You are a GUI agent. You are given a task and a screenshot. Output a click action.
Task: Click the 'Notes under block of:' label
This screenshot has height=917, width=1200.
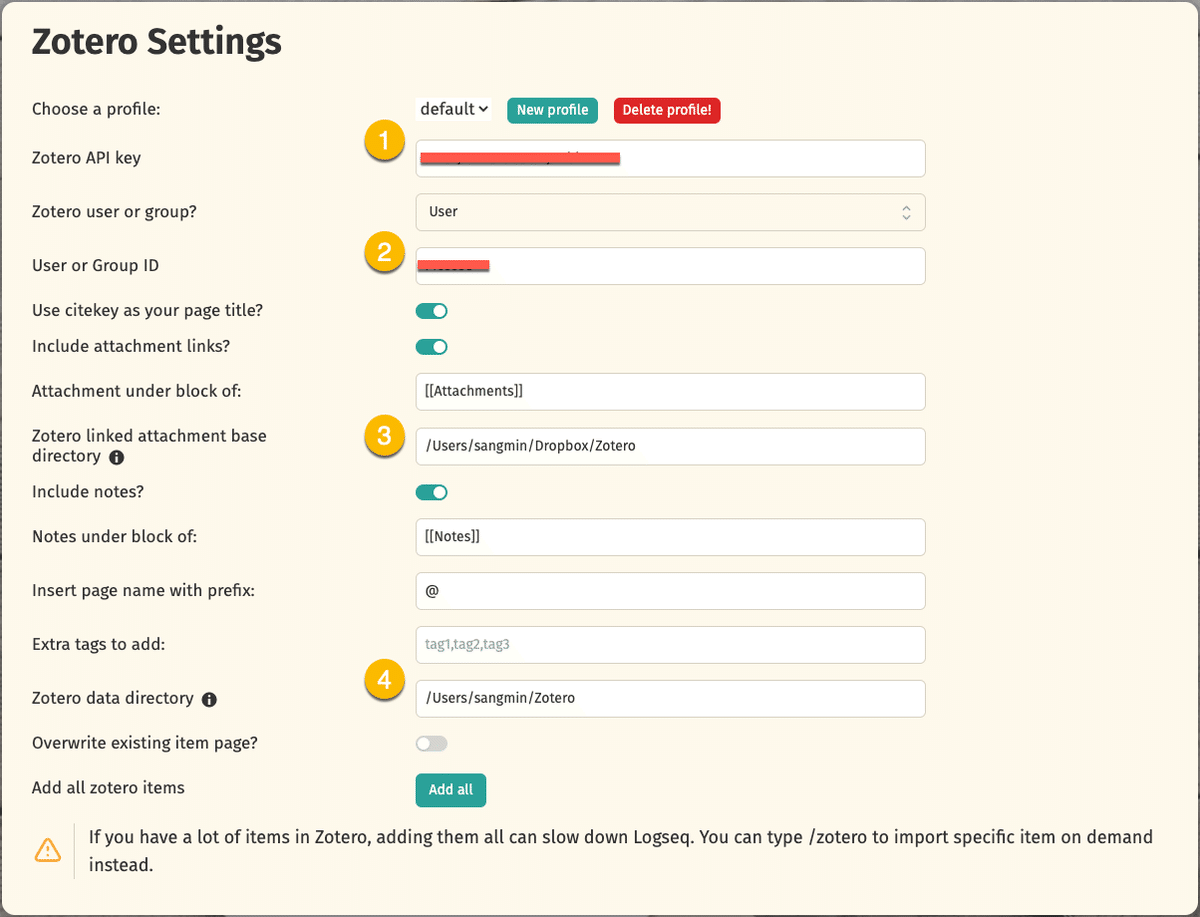115,537
